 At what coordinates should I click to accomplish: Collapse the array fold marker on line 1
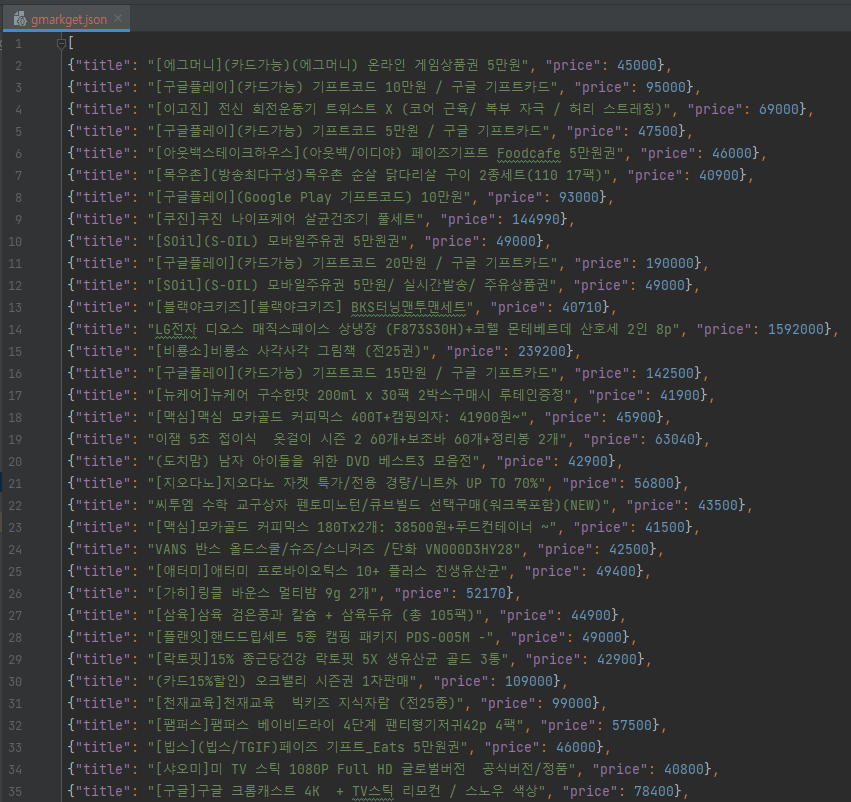pos(61,43)
